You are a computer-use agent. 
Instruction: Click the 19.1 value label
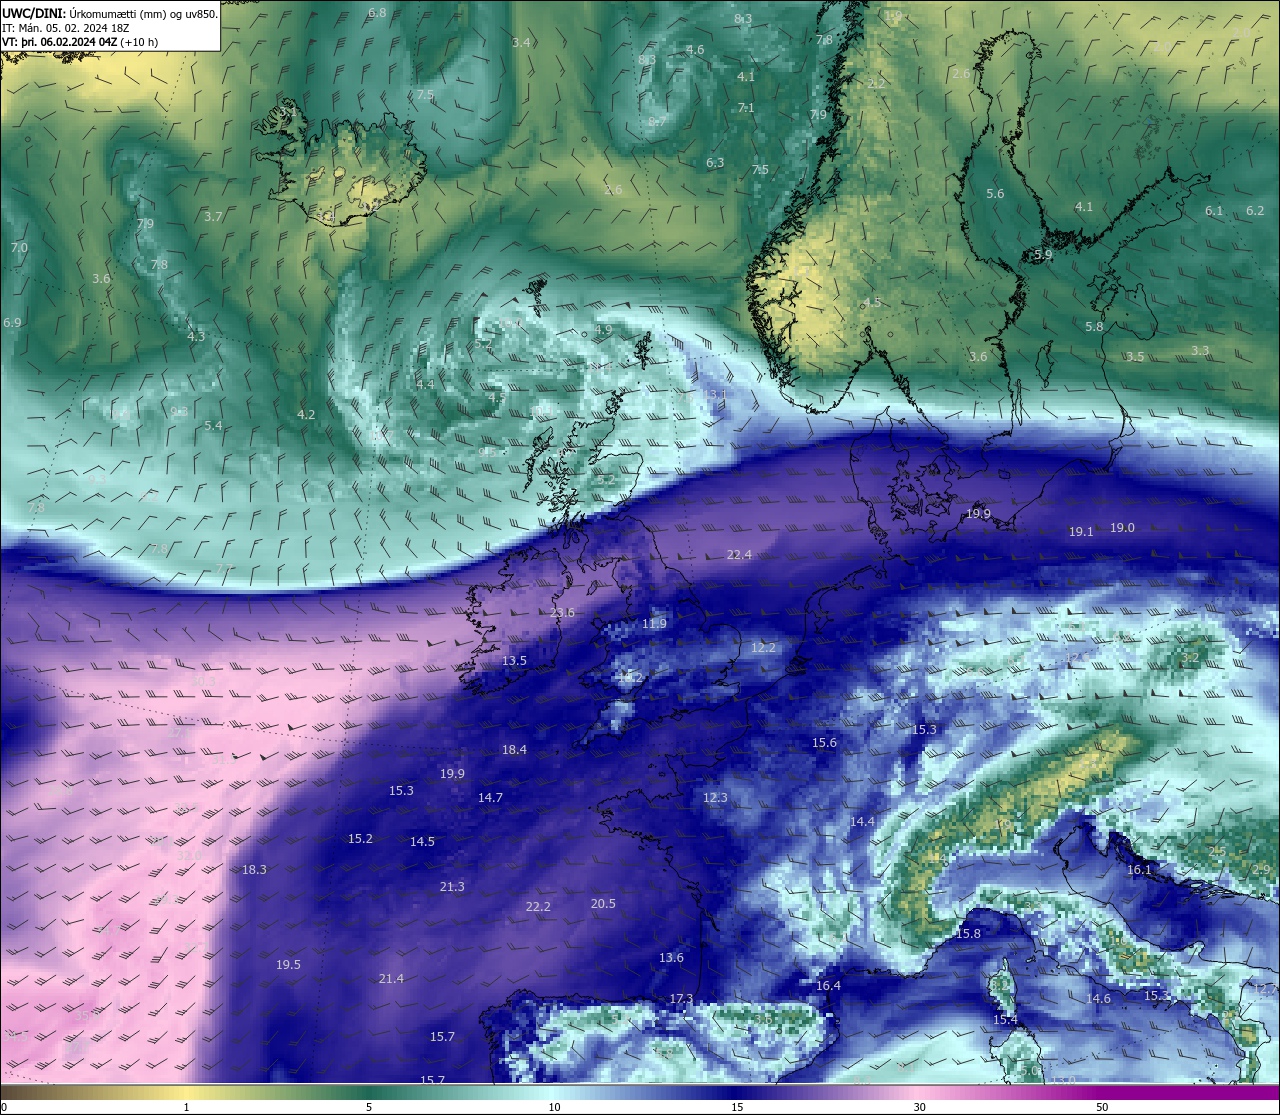click(1081, 533)
